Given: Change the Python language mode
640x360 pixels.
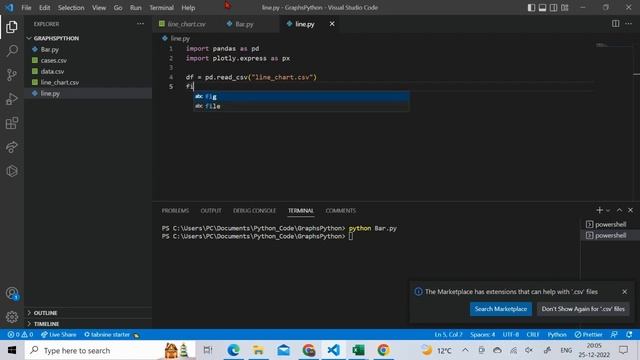Looking at the screenshot, I should (x=557, y=334).
